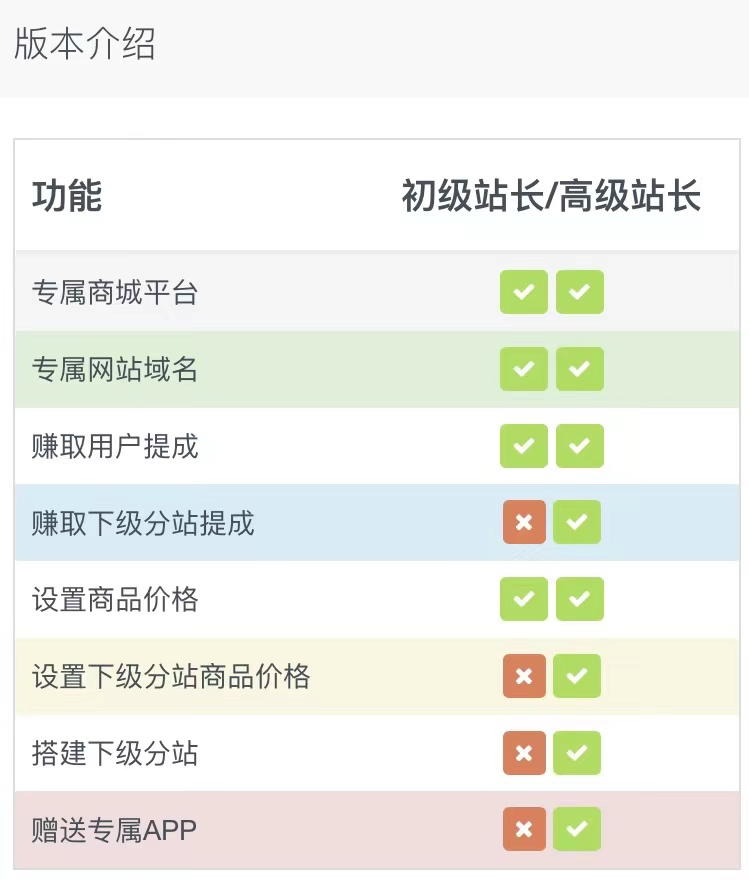Click senior check icon for 赚取用户提成
The width and height of the screenshot is (749, 880).
pos(580,446)
